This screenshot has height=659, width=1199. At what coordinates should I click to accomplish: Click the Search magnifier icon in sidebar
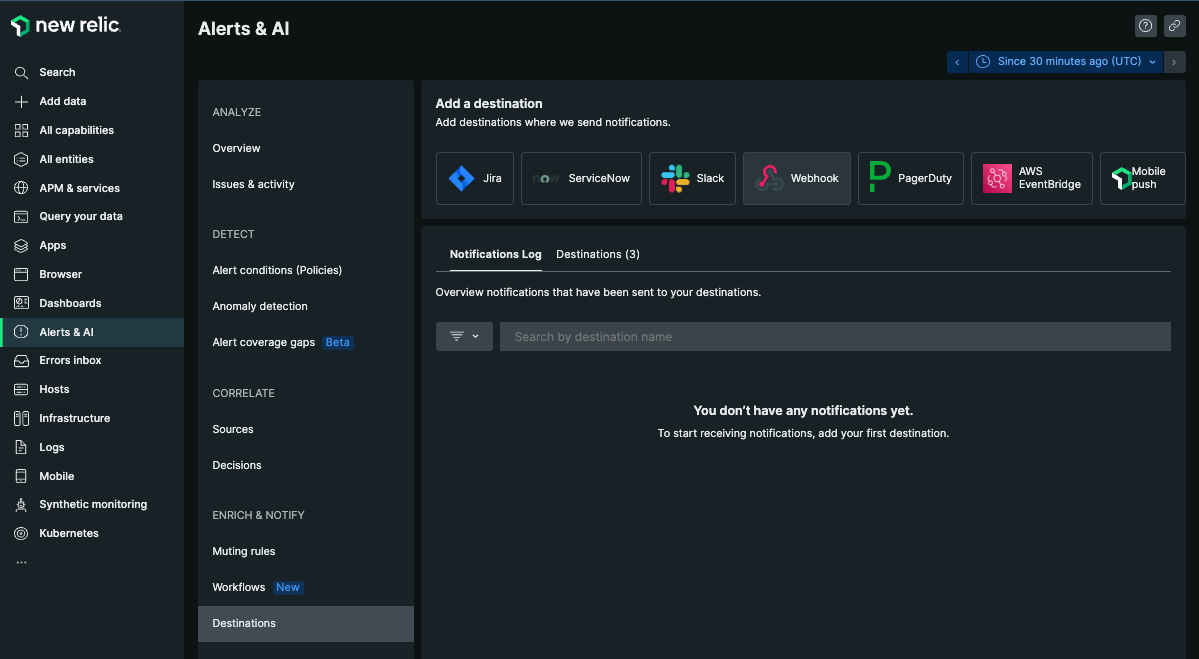click(x=21, y=72)
